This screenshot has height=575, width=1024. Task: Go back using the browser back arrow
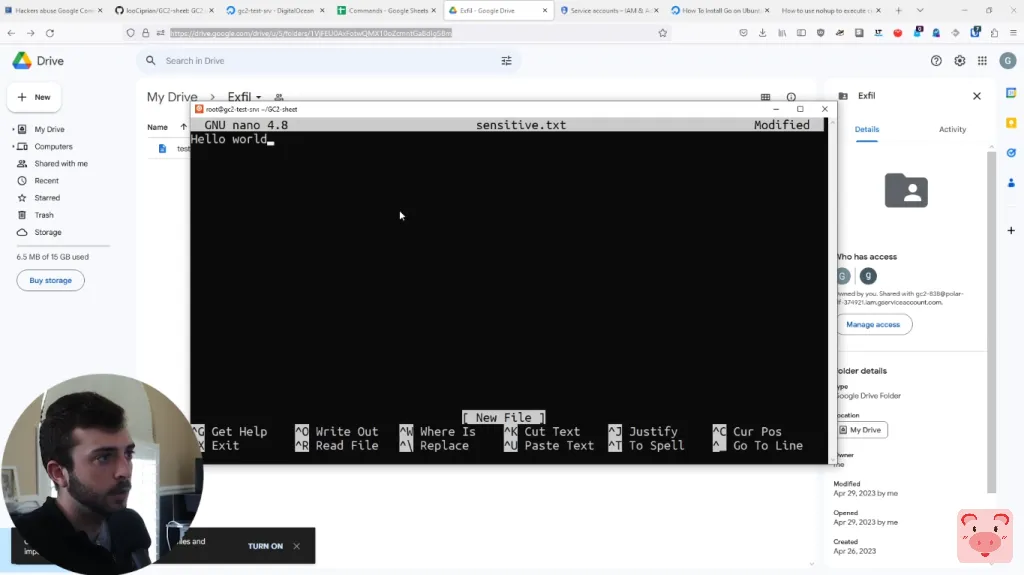pyautogui.click(x=11, y=33)
